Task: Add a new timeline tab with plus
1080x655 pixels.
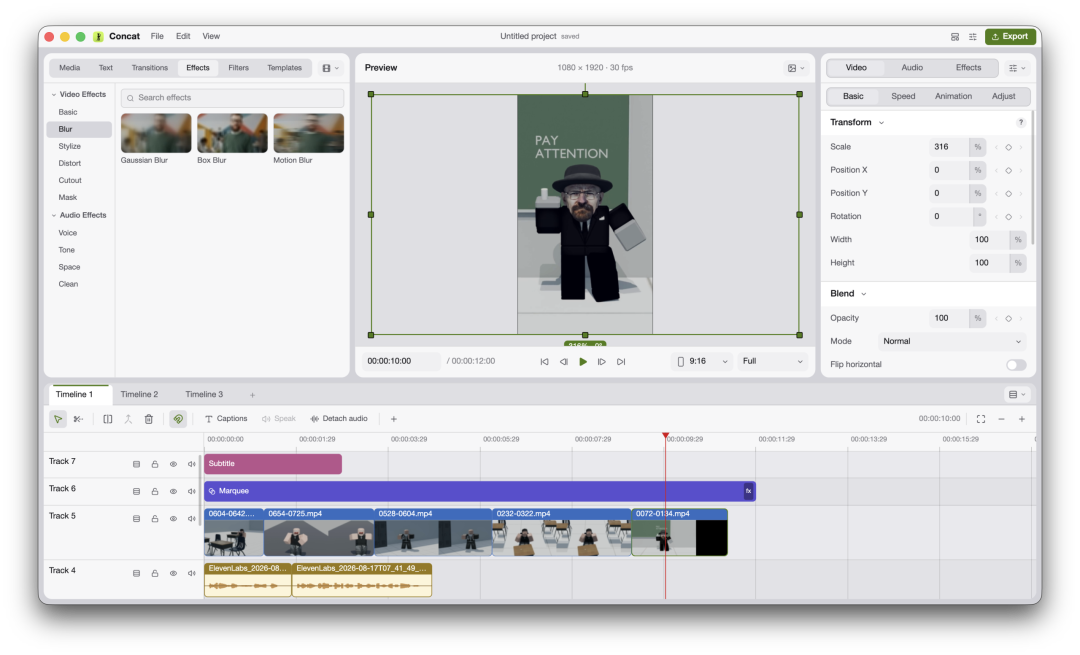Action: coord(252,395)
